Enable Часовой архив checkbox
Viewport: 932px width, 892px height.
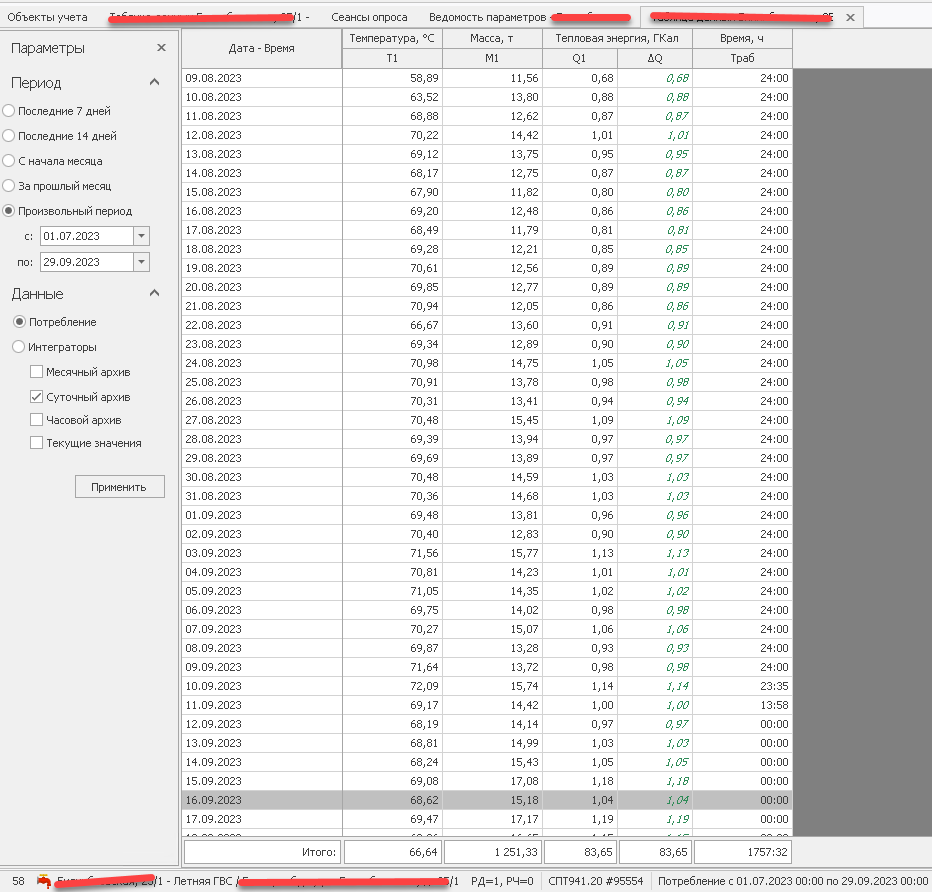36,420
